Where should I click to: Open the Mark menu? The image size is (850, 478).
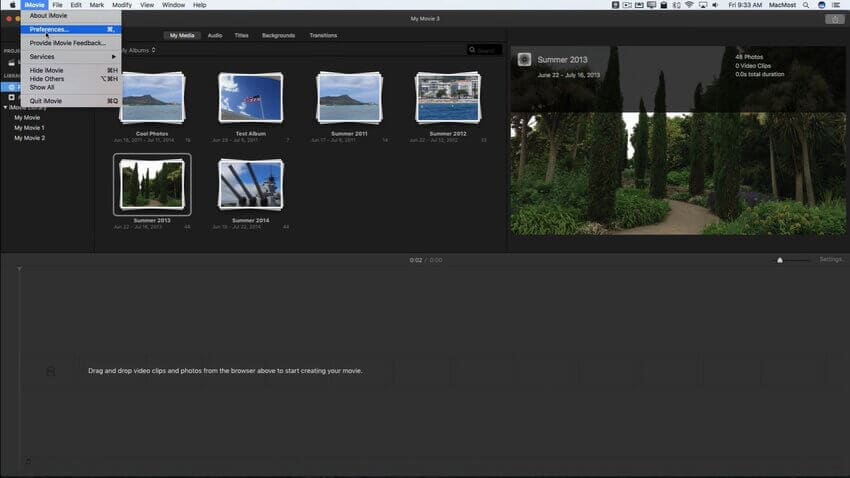pos(96,5)
